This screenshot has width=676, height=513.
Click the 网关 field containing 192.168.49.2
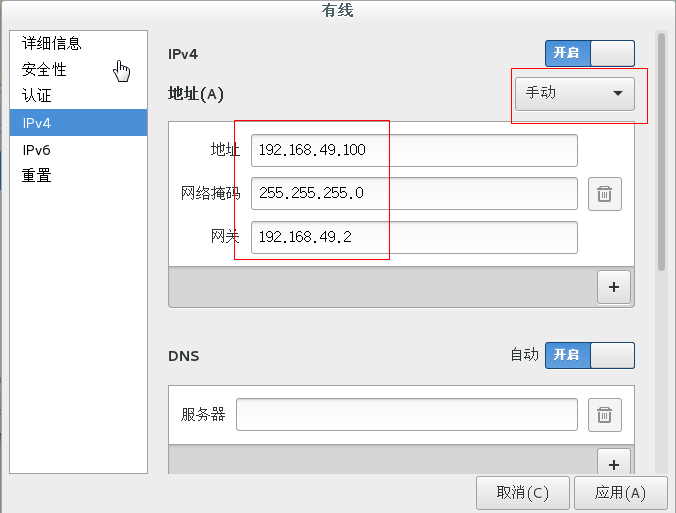[x=414, y=238]
